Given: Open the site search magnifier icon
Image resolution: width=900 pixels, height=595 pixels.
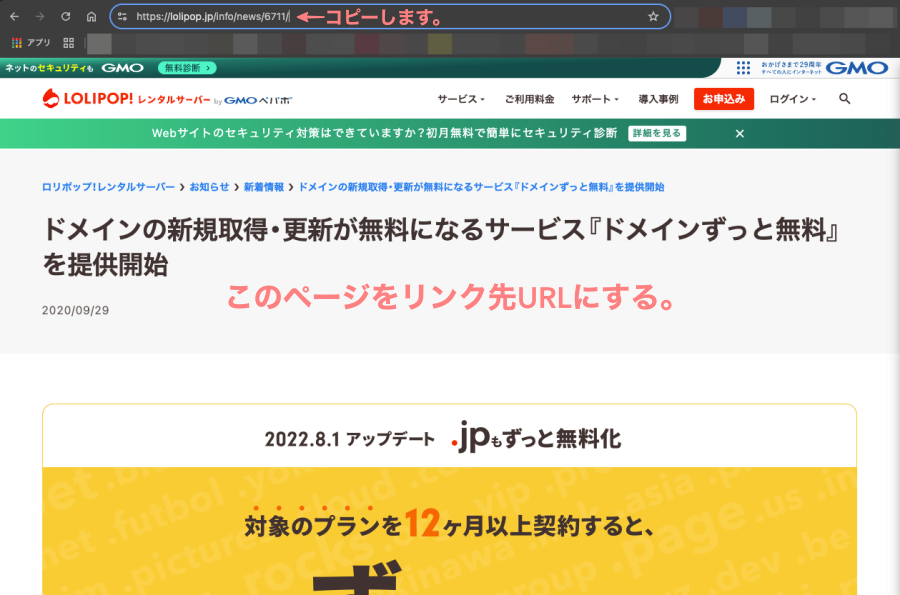Looking at the screenshot, I should [x=844, y=99].
